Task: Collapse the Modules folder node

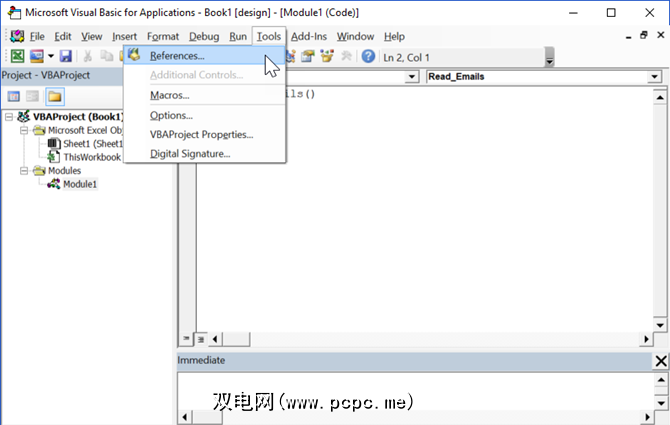Action: (24, 171)
